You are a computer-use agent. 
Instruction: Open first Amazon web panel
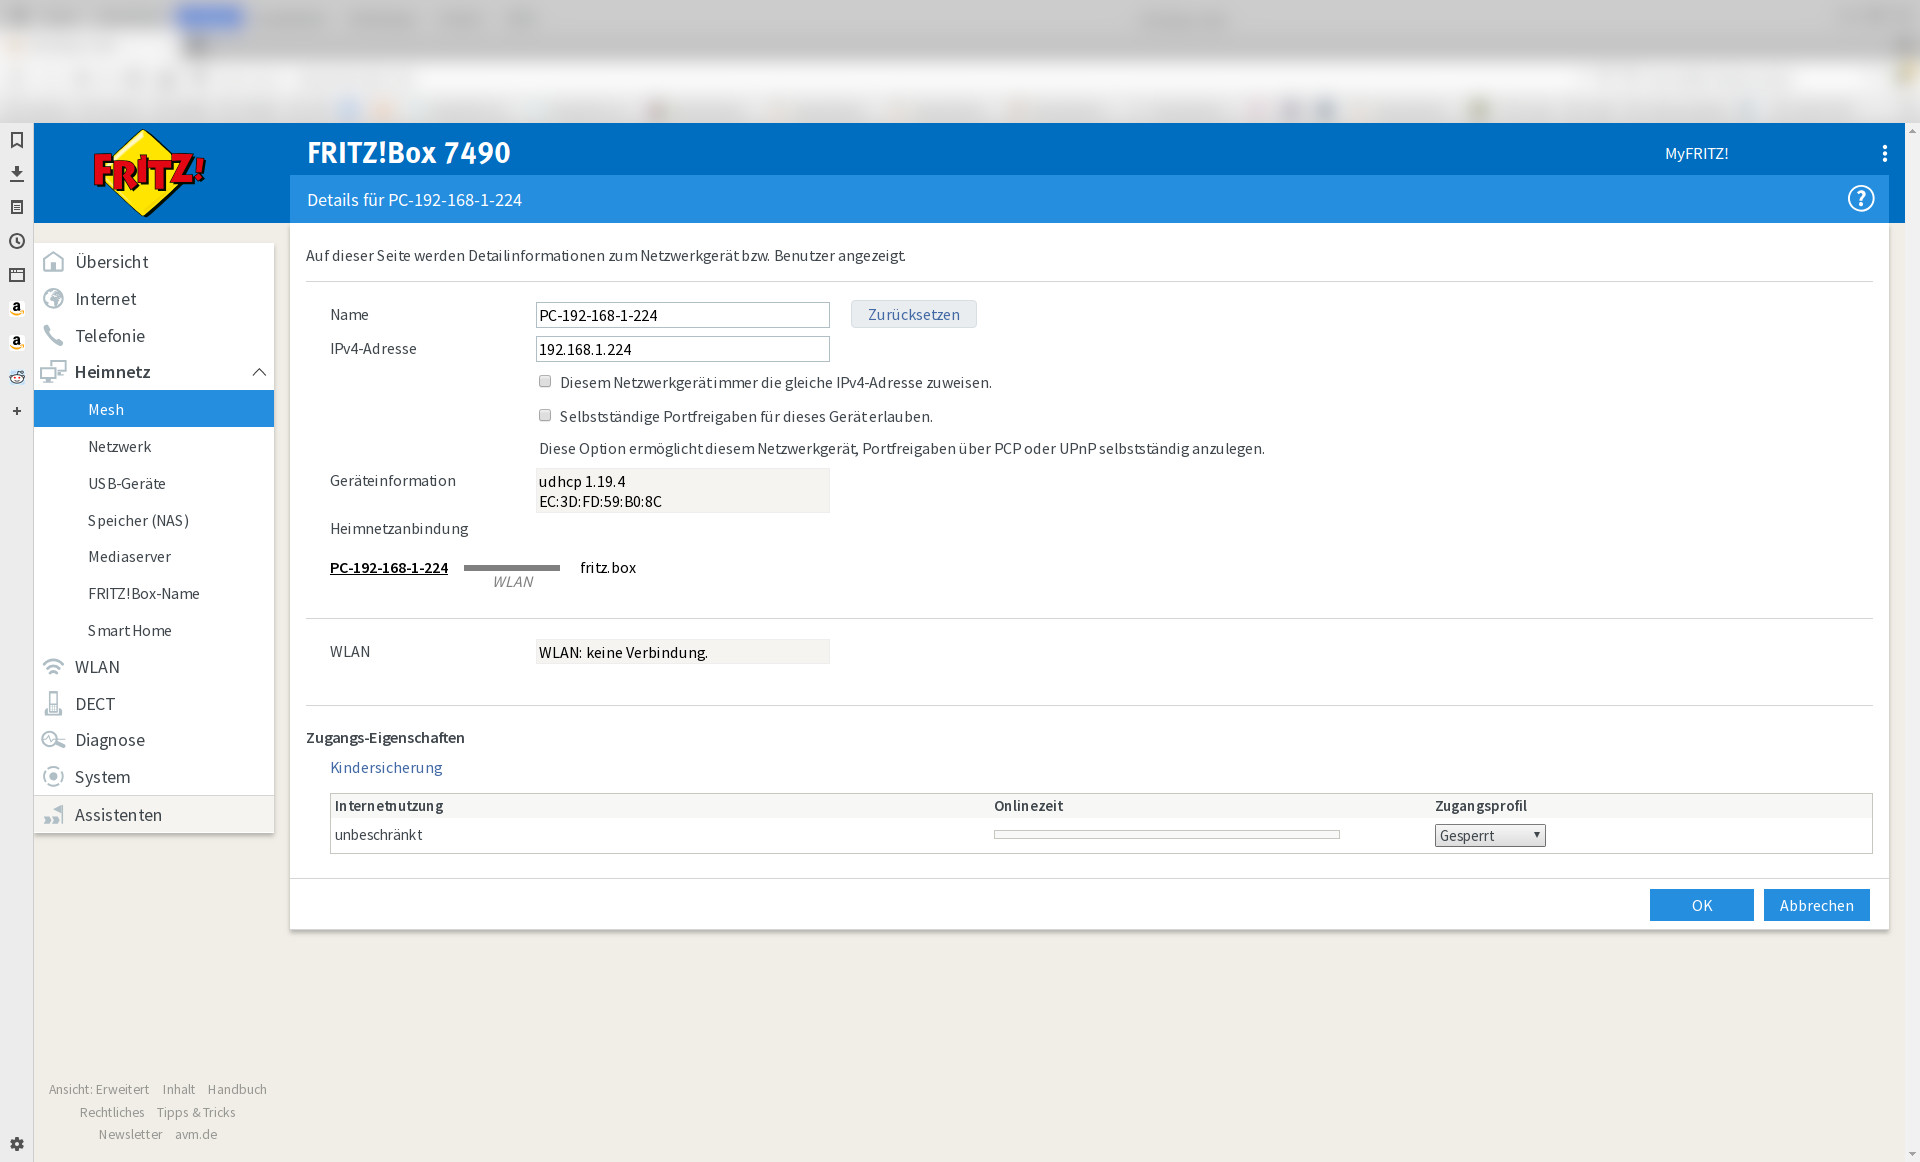click(17, 308)
